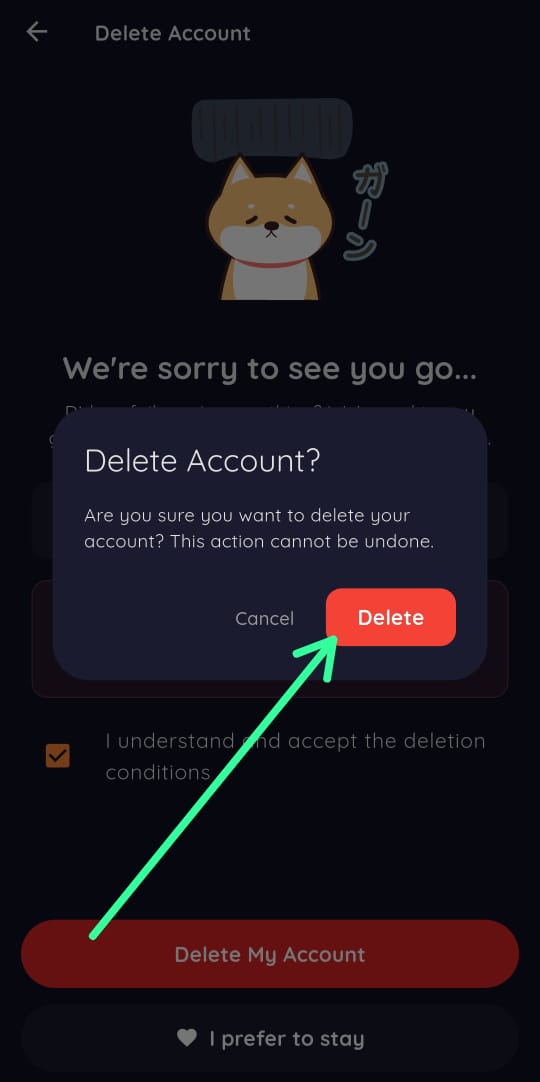Click the heart icon beside prefer to stay
The height and width of the screenshot is (1082, 540).
(187, 1037)
